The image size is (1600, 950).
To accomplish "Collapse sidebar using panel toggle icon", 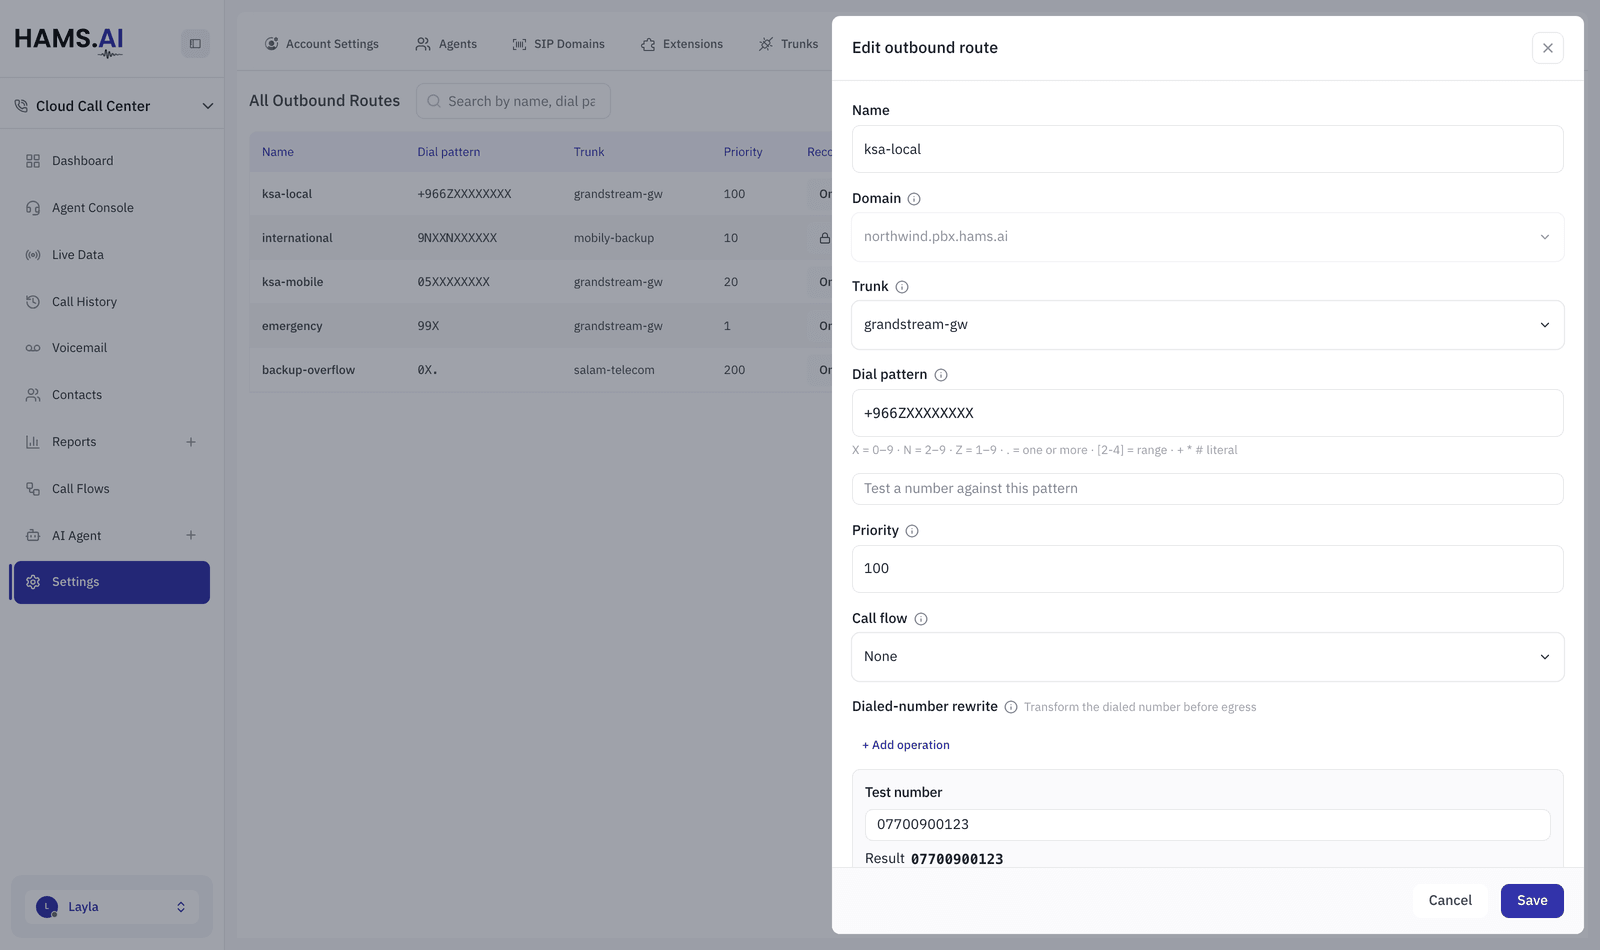I will pyautogui.click(x=195, y=44).
